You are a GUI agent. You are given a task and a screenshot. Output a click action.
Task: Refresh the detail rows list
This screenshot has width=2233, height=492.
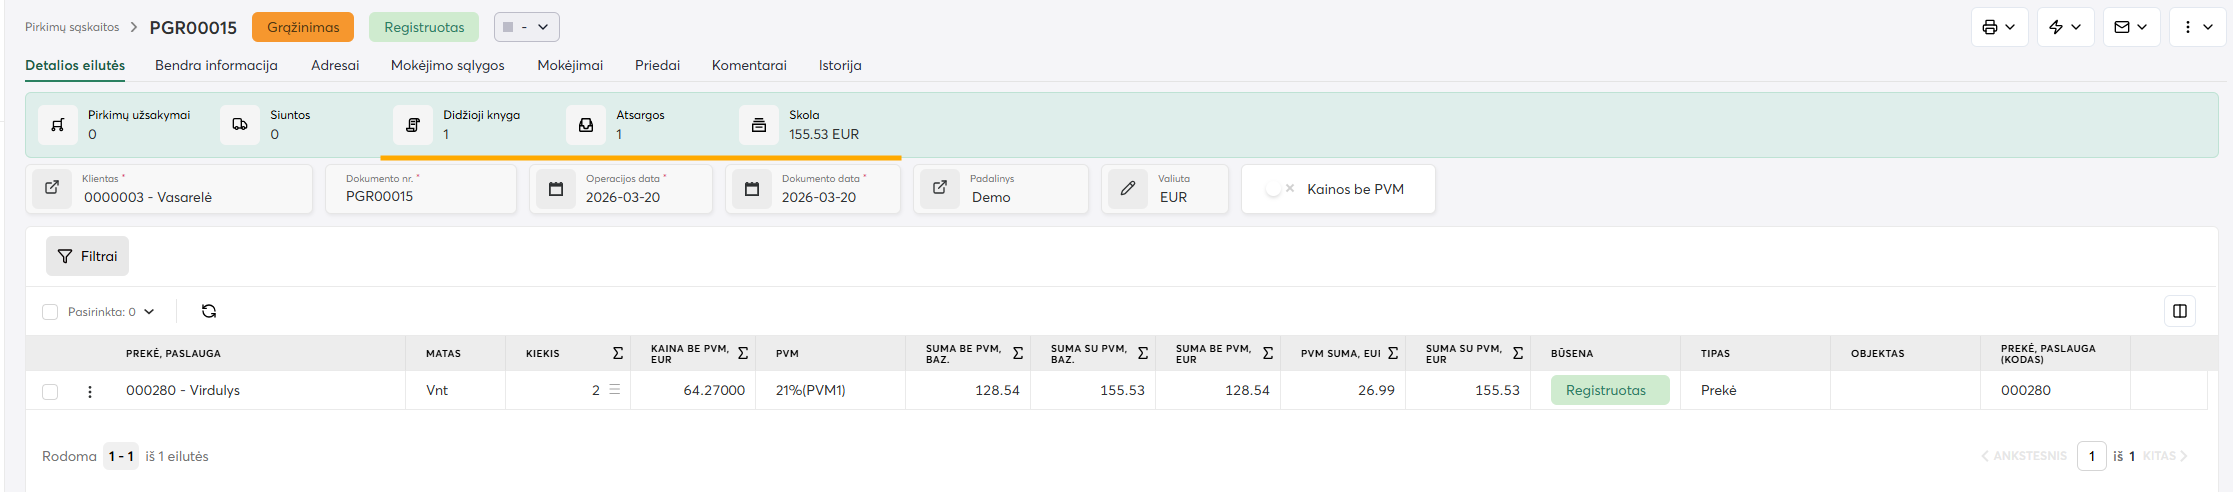pos(209,311)
